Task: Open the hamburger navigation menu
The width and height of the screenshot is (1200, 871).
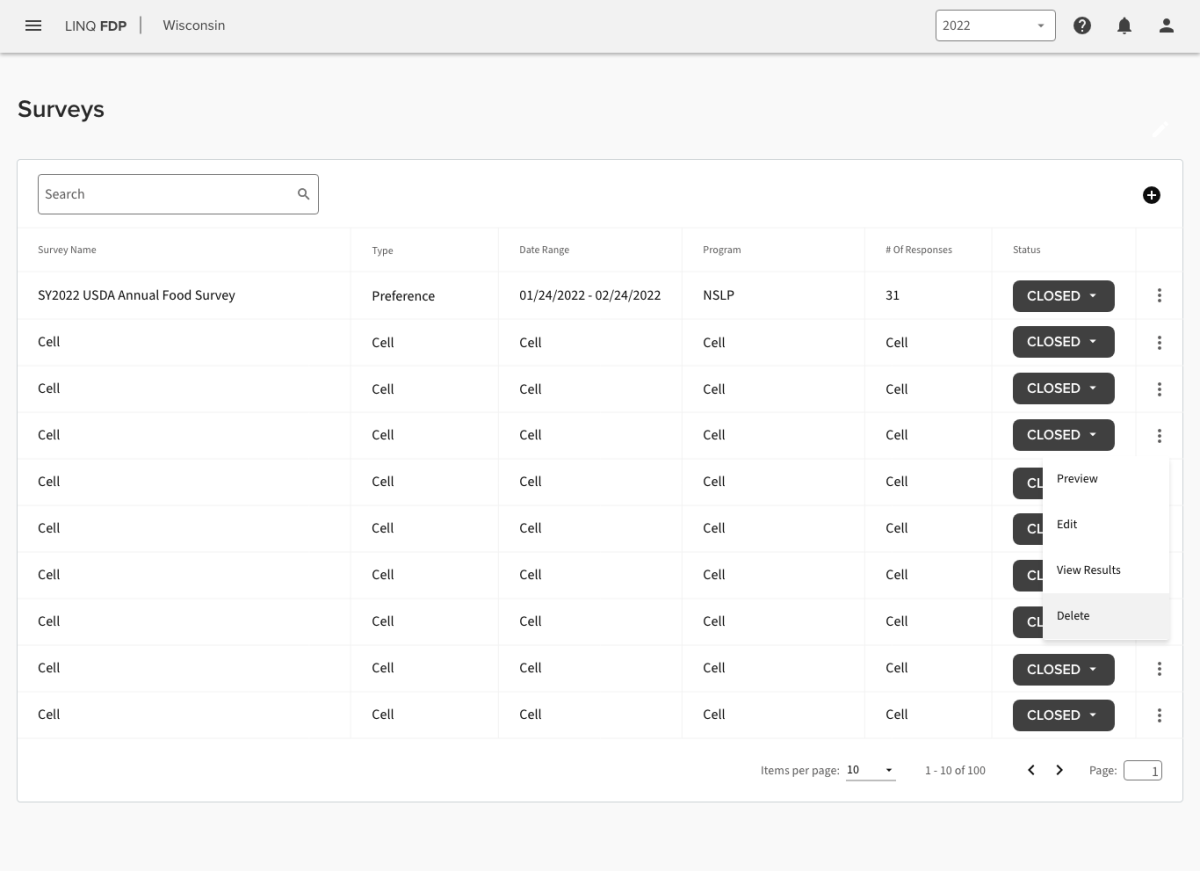Action: coord(33,26)
